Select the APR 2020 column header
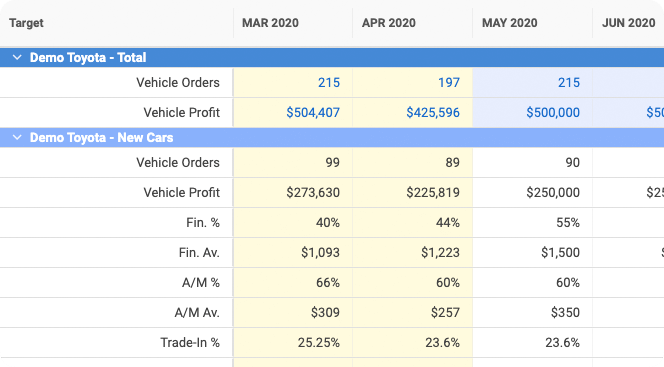This screenshot has height=367, width=664. (x=388, y=23)
